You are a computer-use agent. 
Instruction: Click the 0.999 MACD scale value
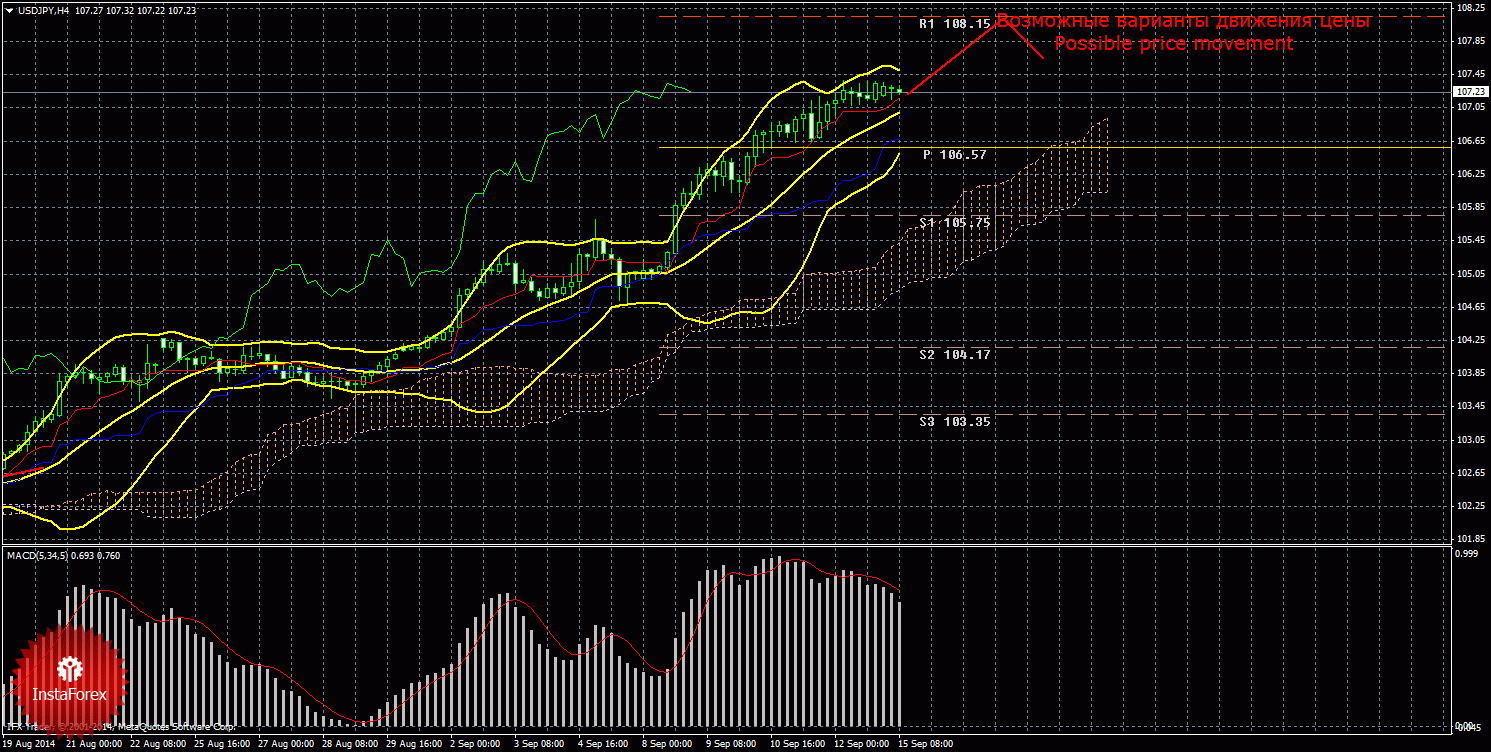click(x=1467, y=553)
